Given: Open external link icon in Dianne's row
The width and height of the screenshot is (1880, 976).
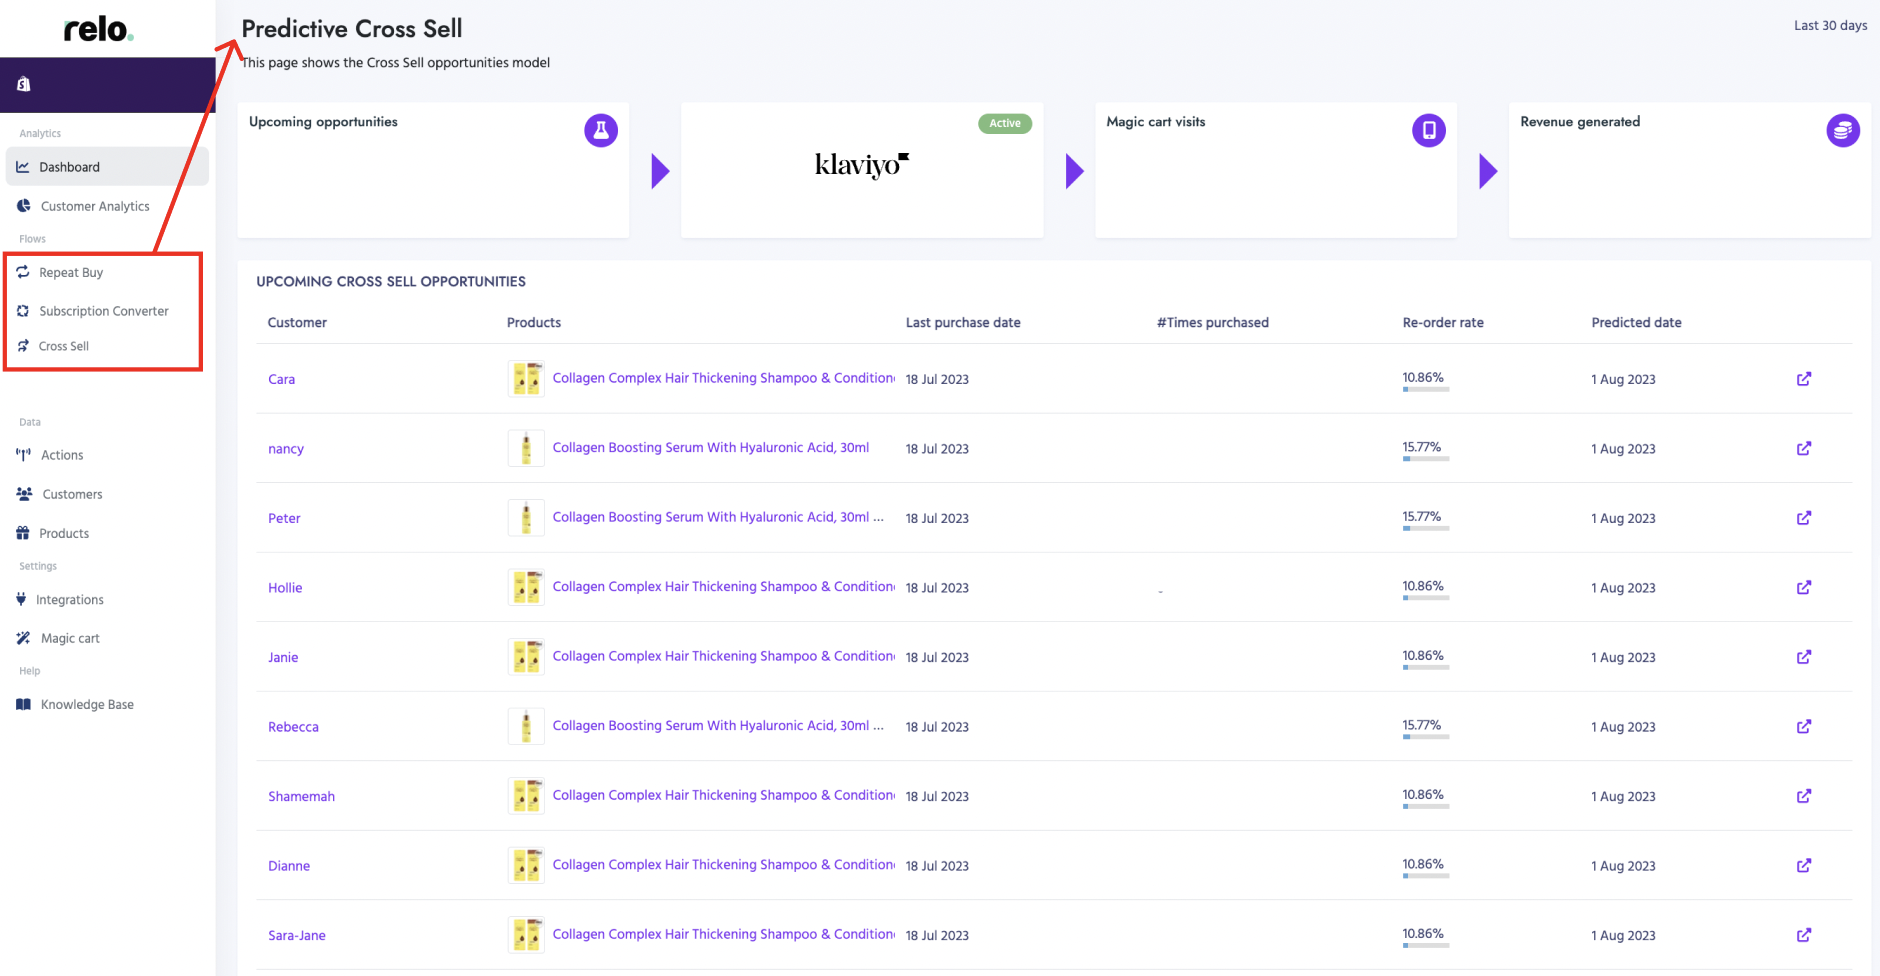Looking at the screenshot, I should (x=1804, y=865).
